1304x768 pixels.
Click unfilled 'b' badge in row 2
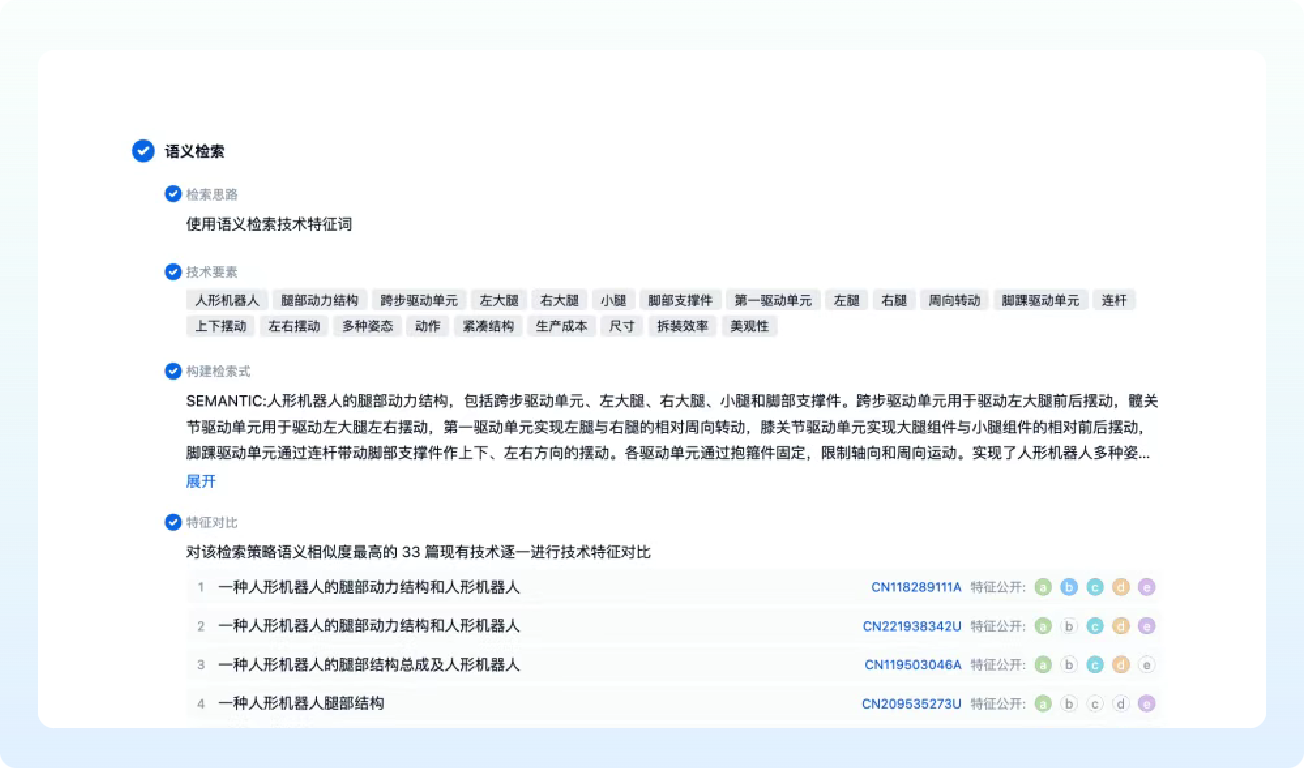tap(1069, 626)
